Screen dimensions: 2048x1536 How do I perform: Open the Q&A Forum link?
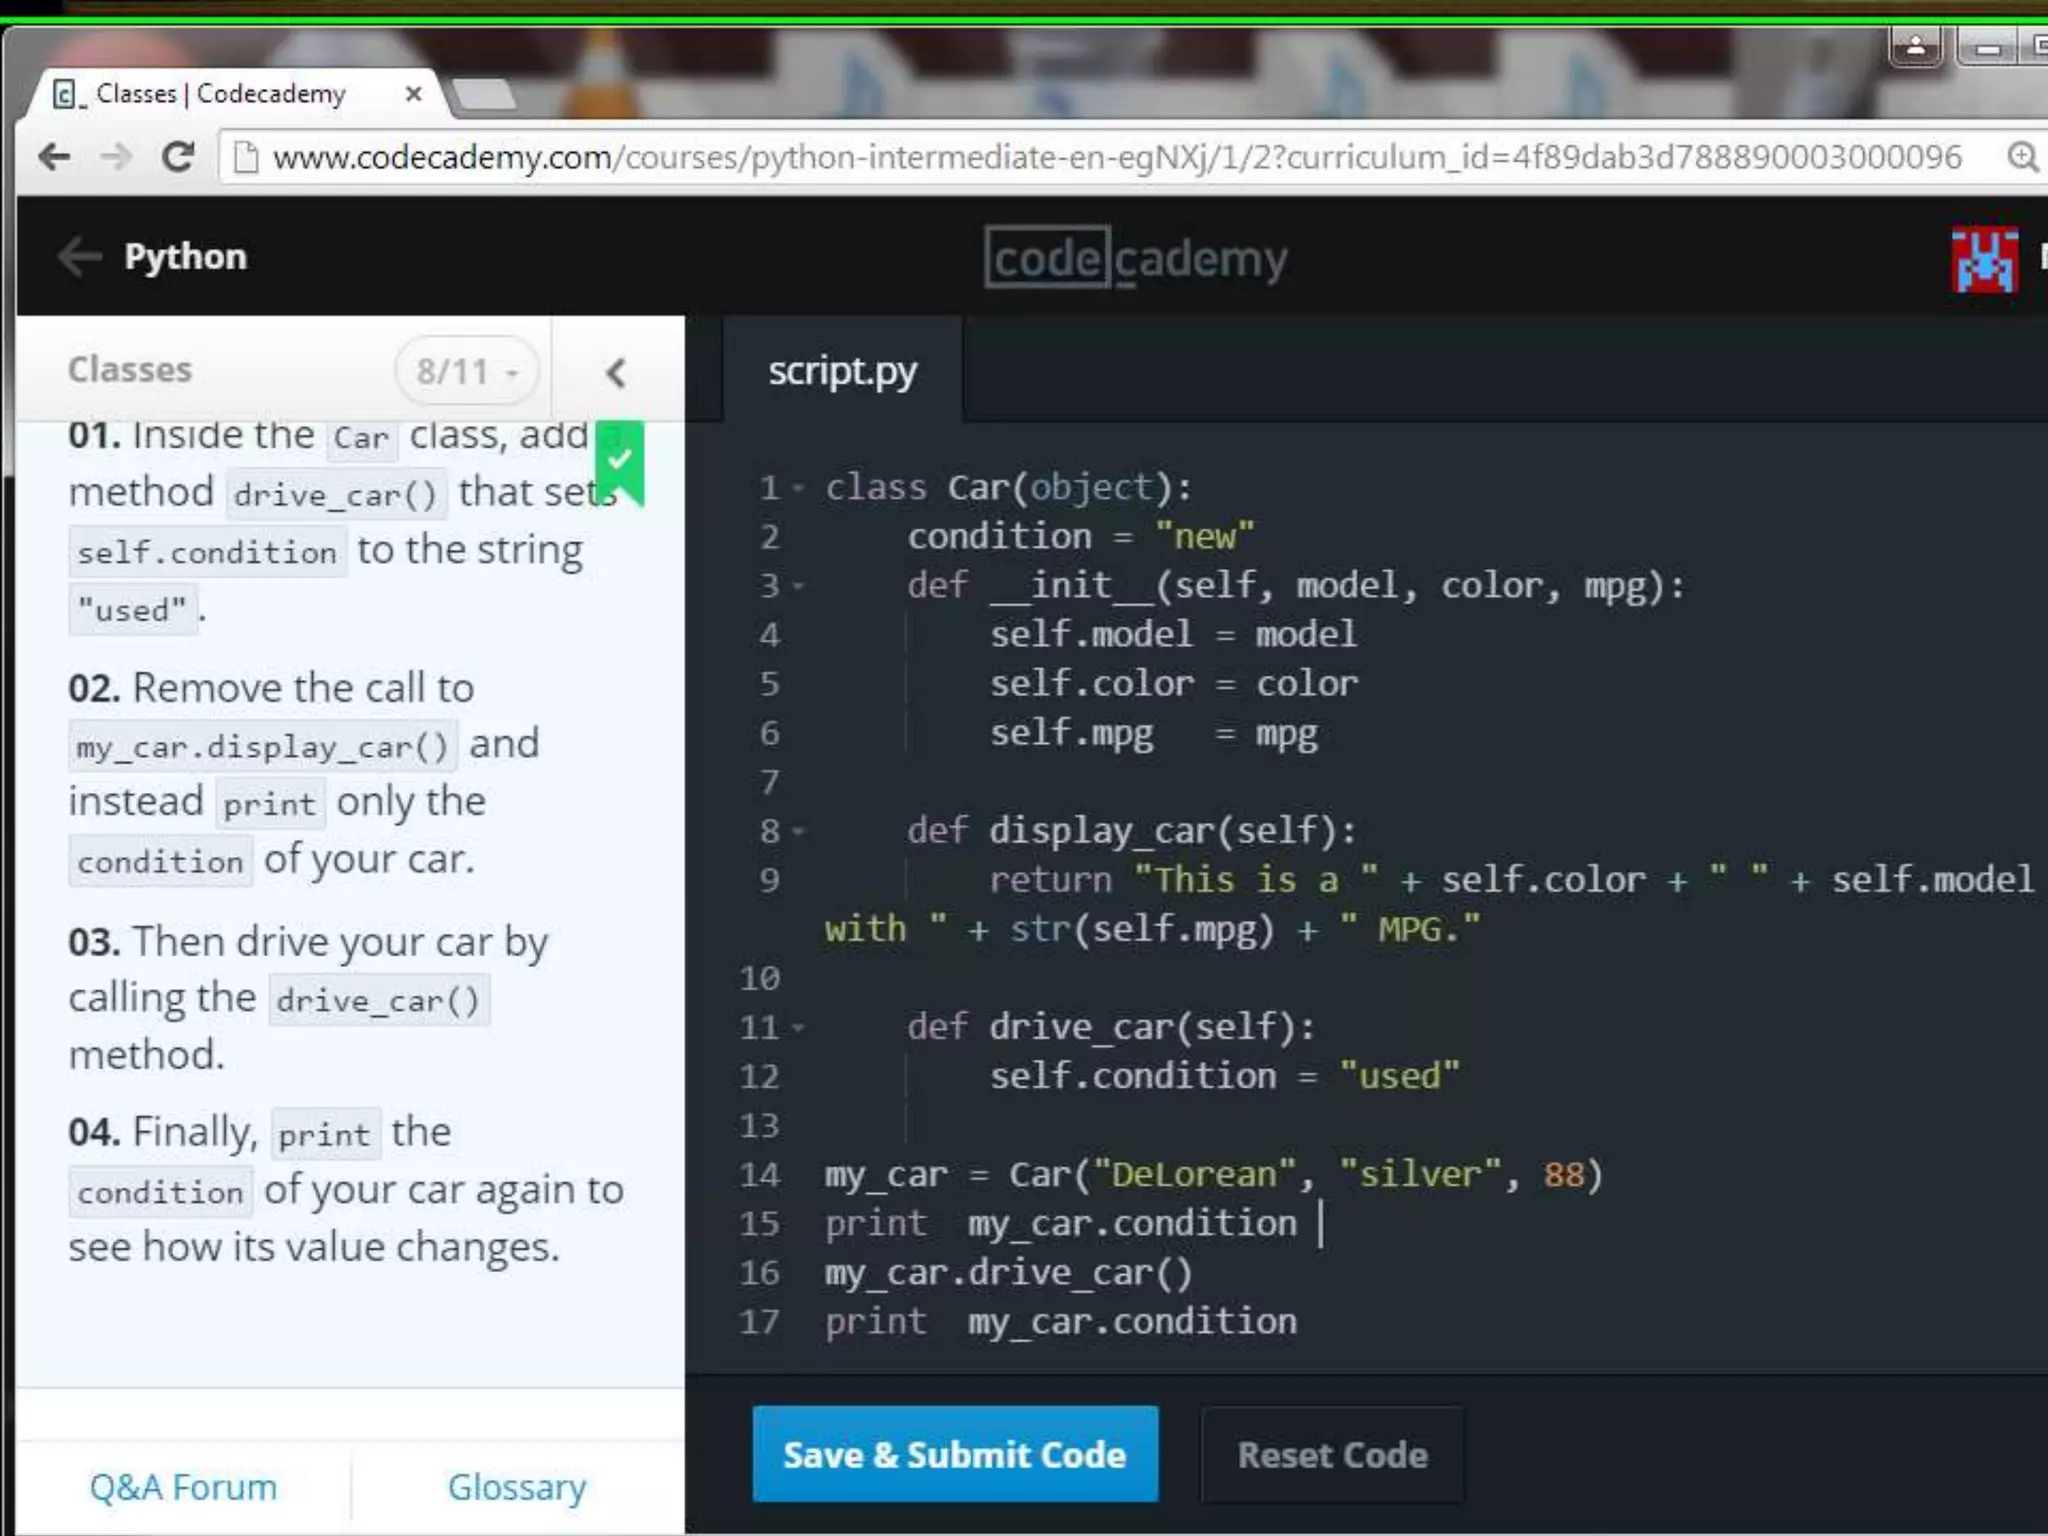coord(183,1487)
